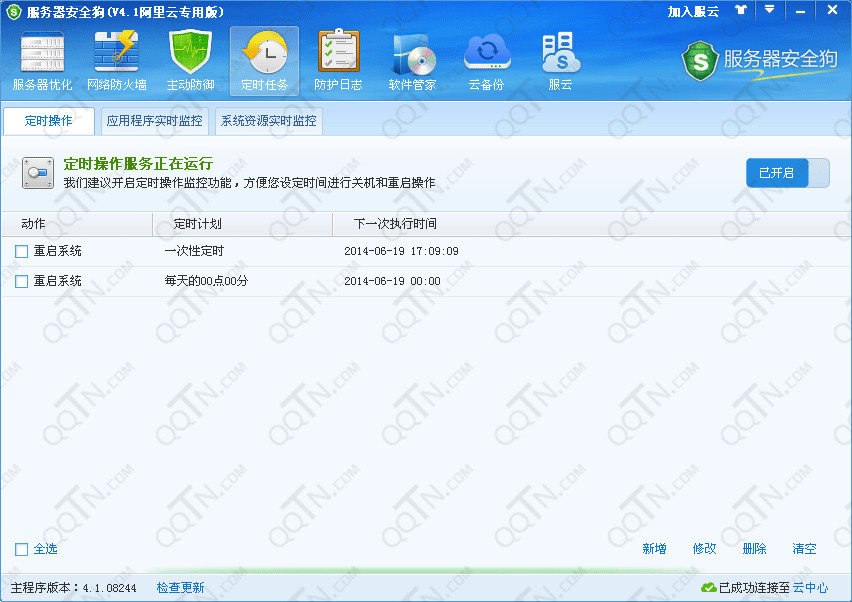Open the title bar dropdown menu arrow
The image size is (852, 602).
(x=769, y=10)
